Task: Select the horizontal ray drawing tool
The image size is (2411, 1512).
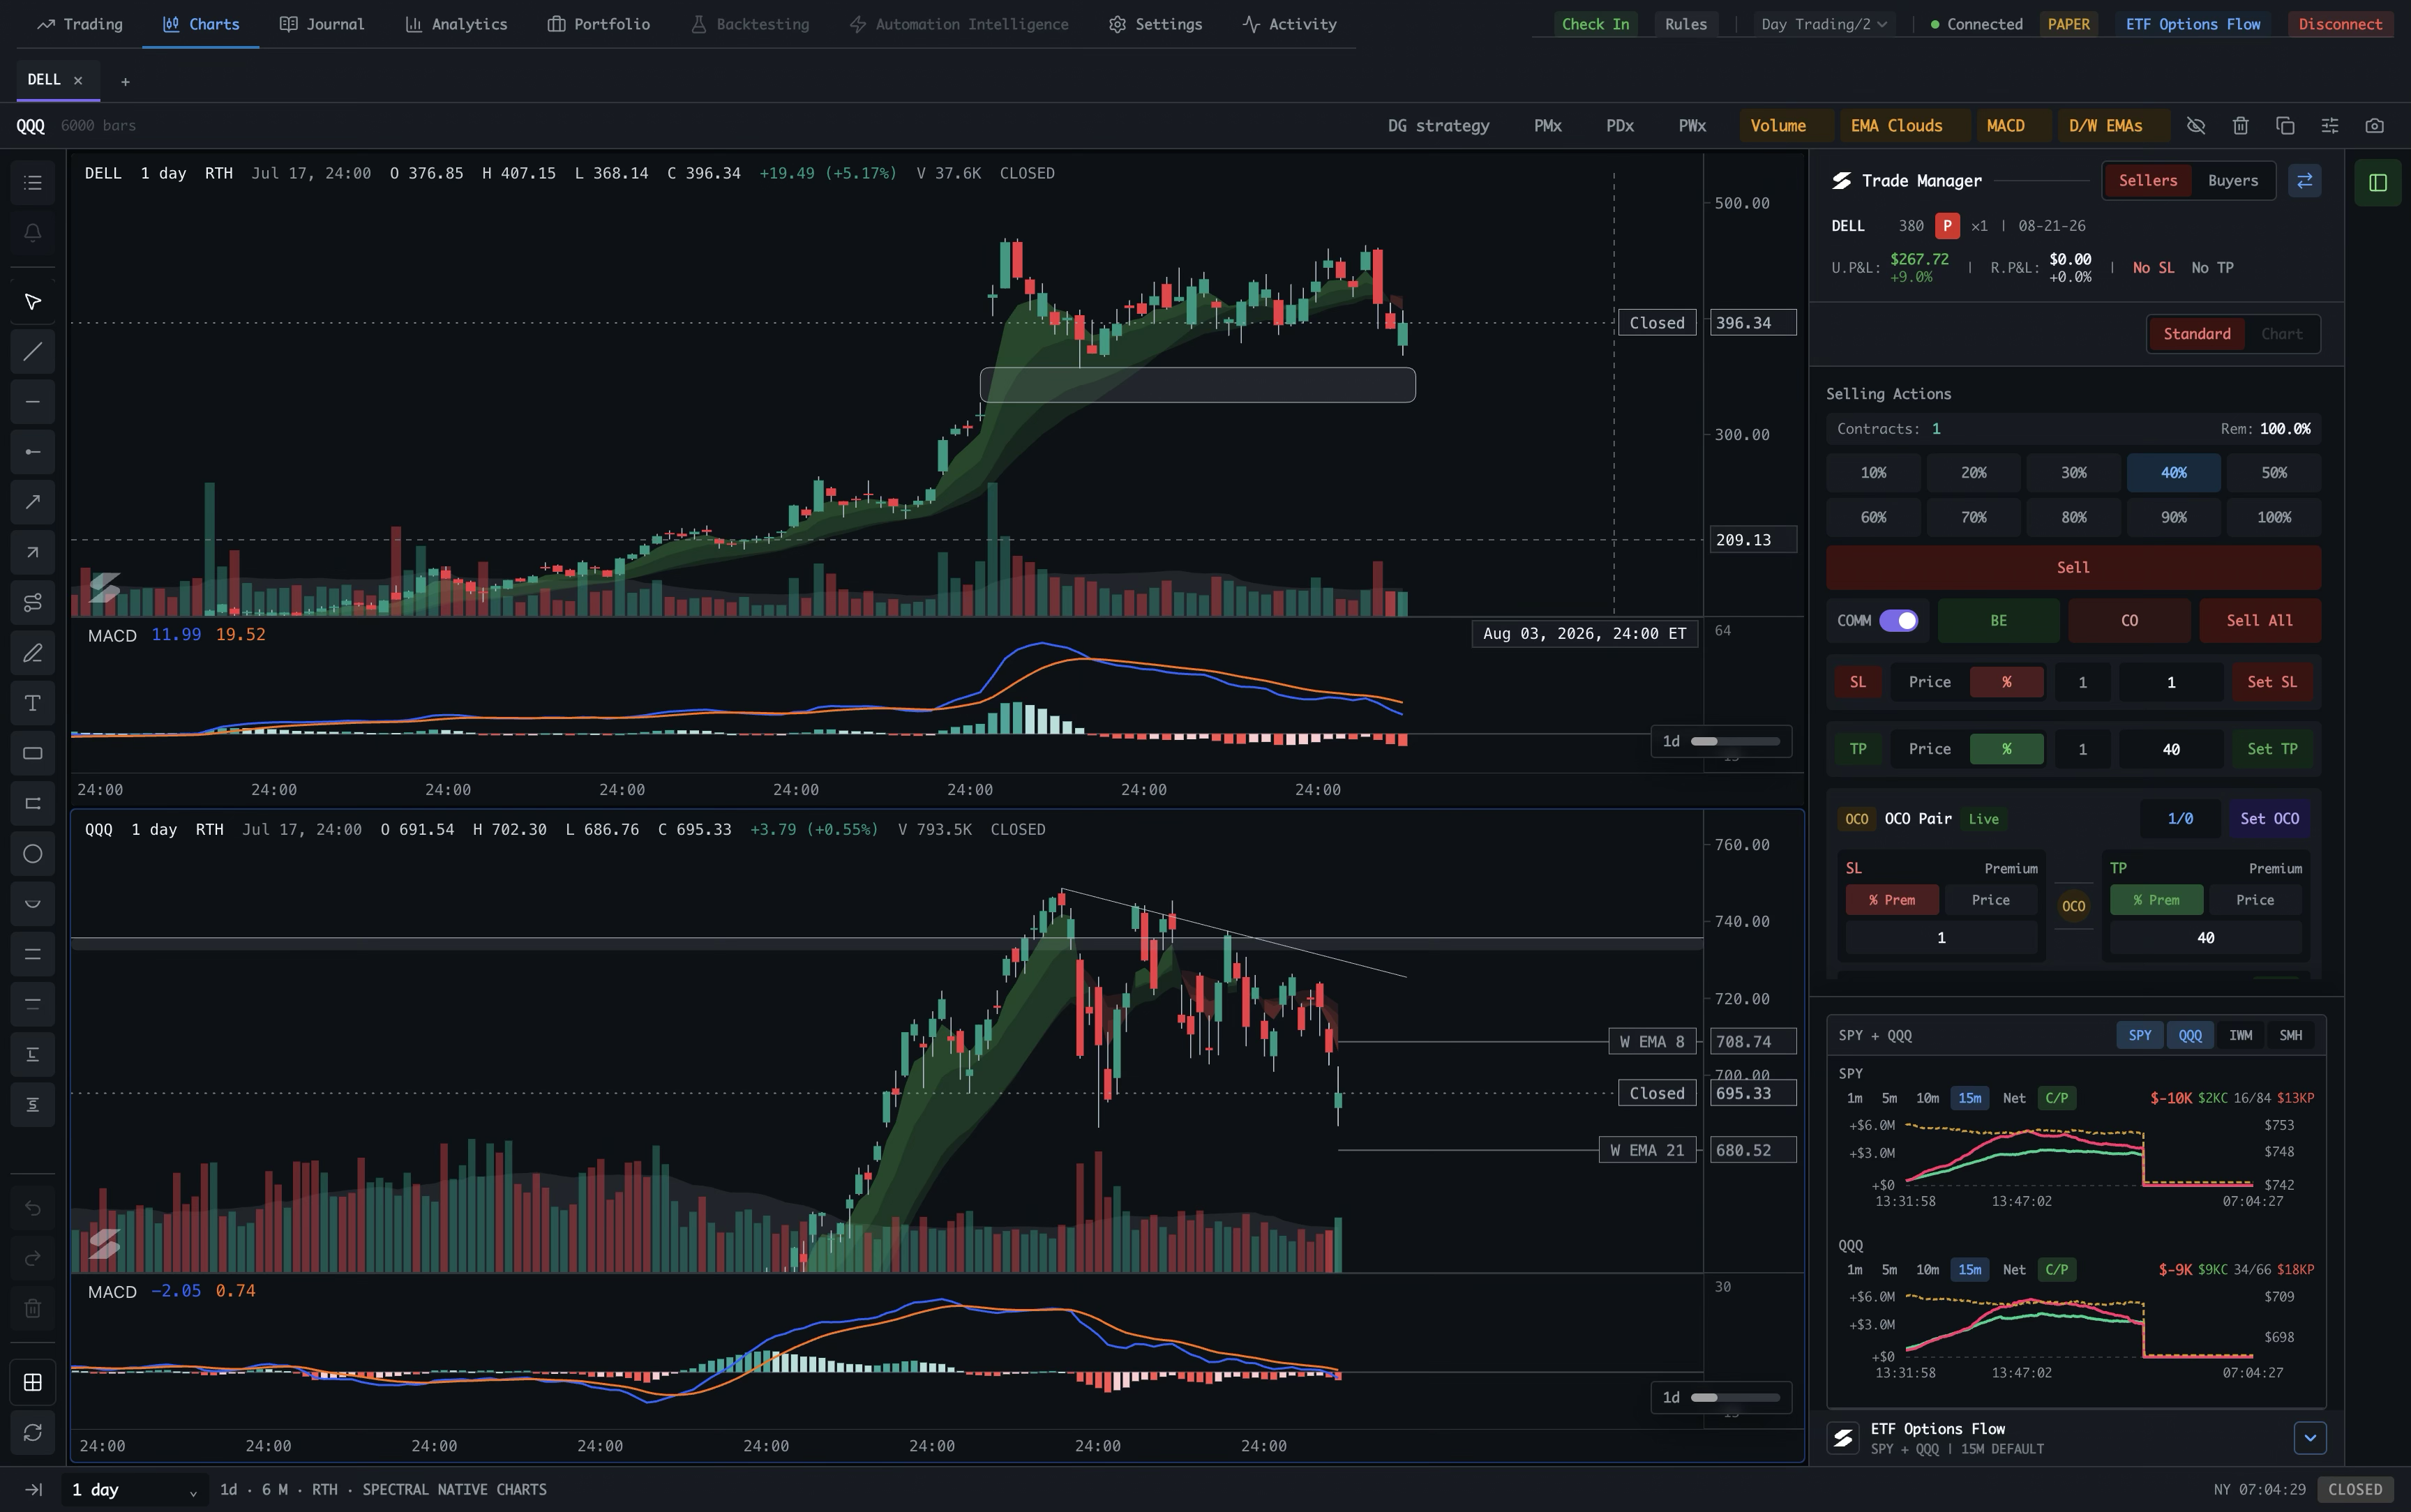Action: [32, 452]
